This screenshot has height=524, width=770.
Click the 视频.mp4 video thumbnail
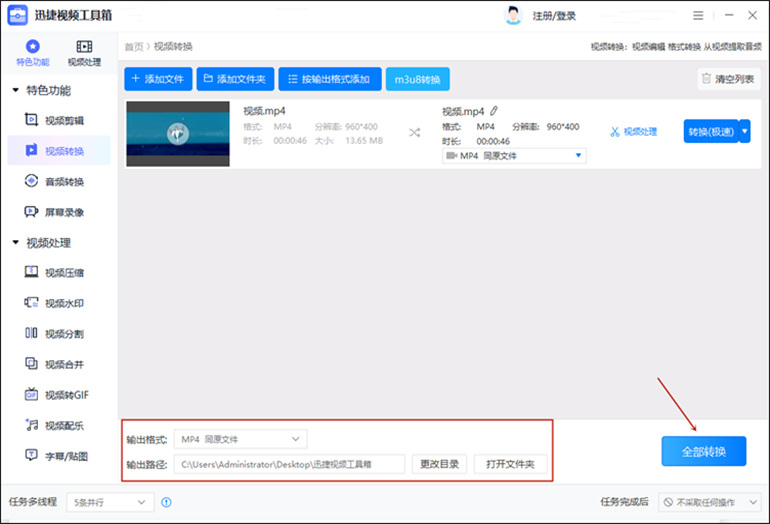[x=178, y=134]
